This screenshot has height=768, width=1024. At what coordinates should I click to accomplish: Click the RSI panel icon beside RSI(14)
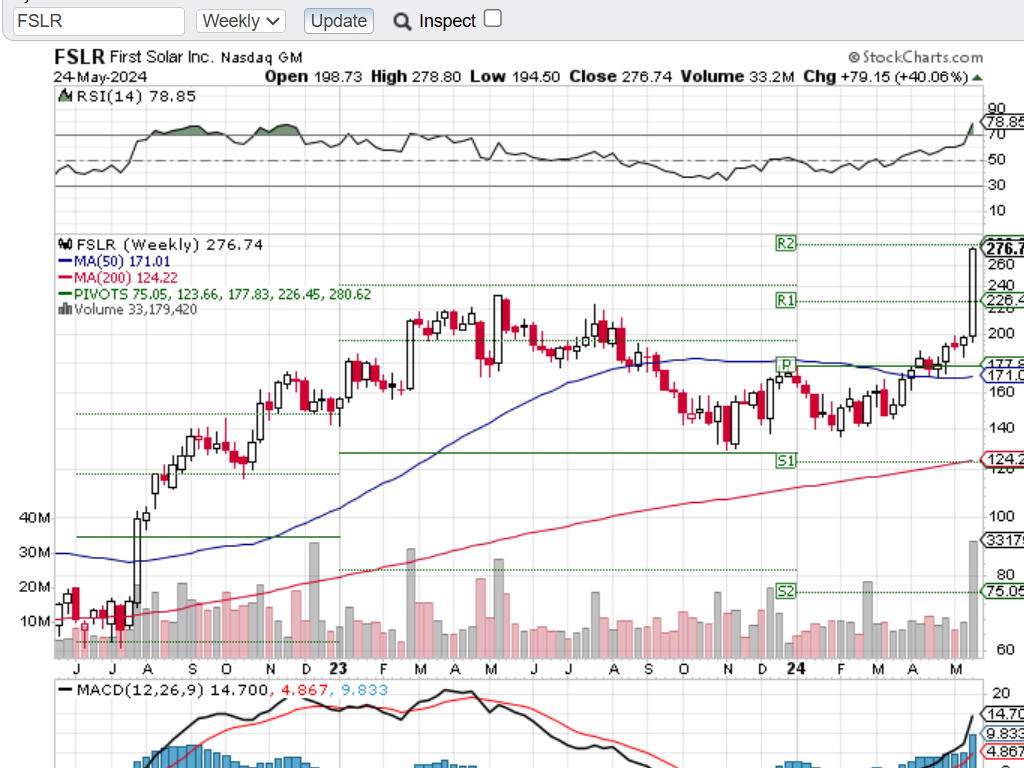pyautogui.click(x=65, y=95)
